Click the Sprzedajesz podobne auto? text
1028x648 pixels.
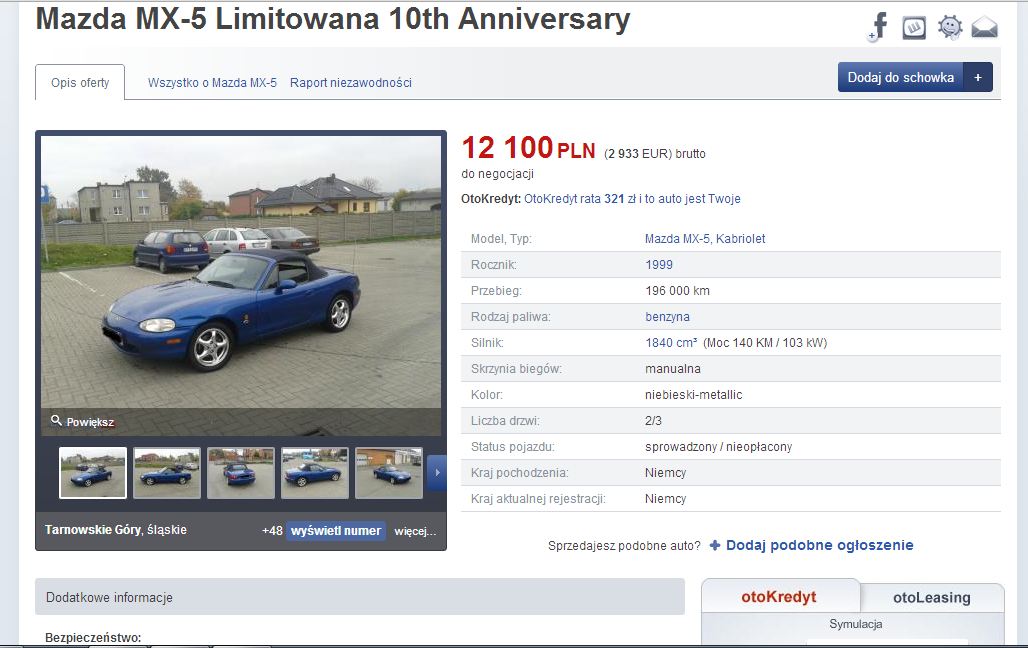click(624, 546)
